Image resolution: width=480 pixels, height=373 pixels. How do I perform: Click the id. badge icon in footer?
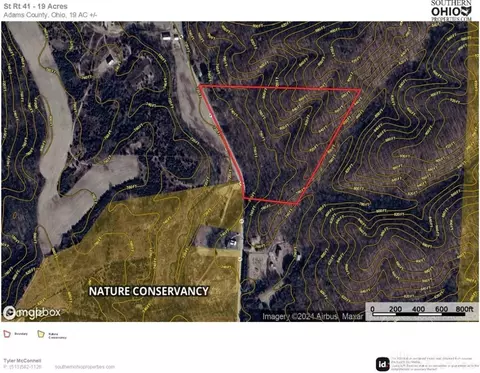click(383, 364)
